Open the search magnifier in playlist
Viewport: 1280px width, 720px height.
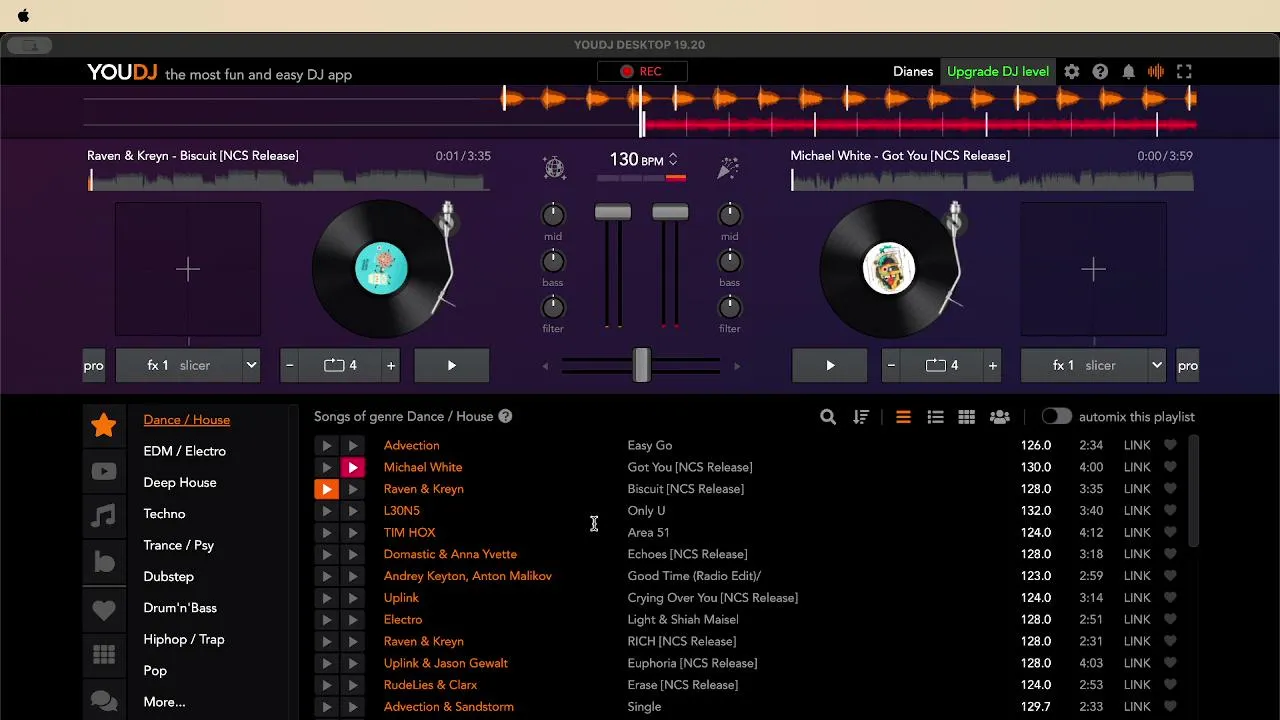828,417
